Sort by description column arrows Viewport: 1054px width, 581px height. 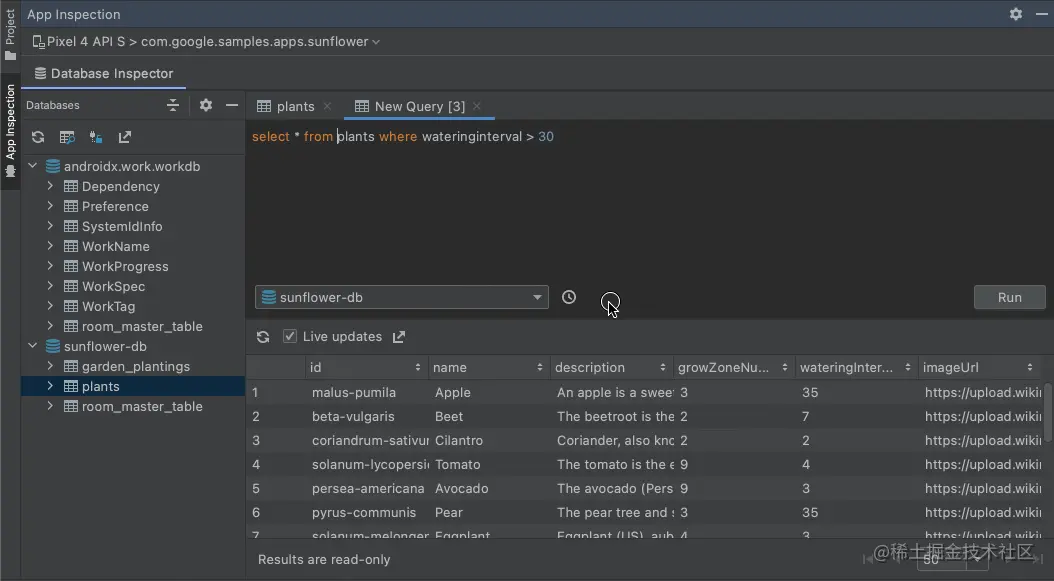tap(663, 367)
